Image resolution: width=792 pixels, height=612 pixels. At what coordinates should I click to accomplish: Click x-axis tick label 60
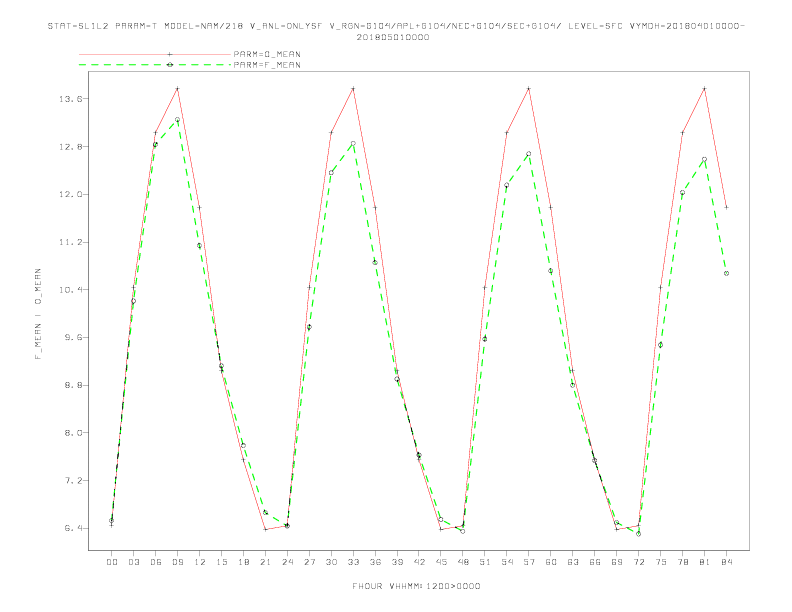click(x=551, y=562)
